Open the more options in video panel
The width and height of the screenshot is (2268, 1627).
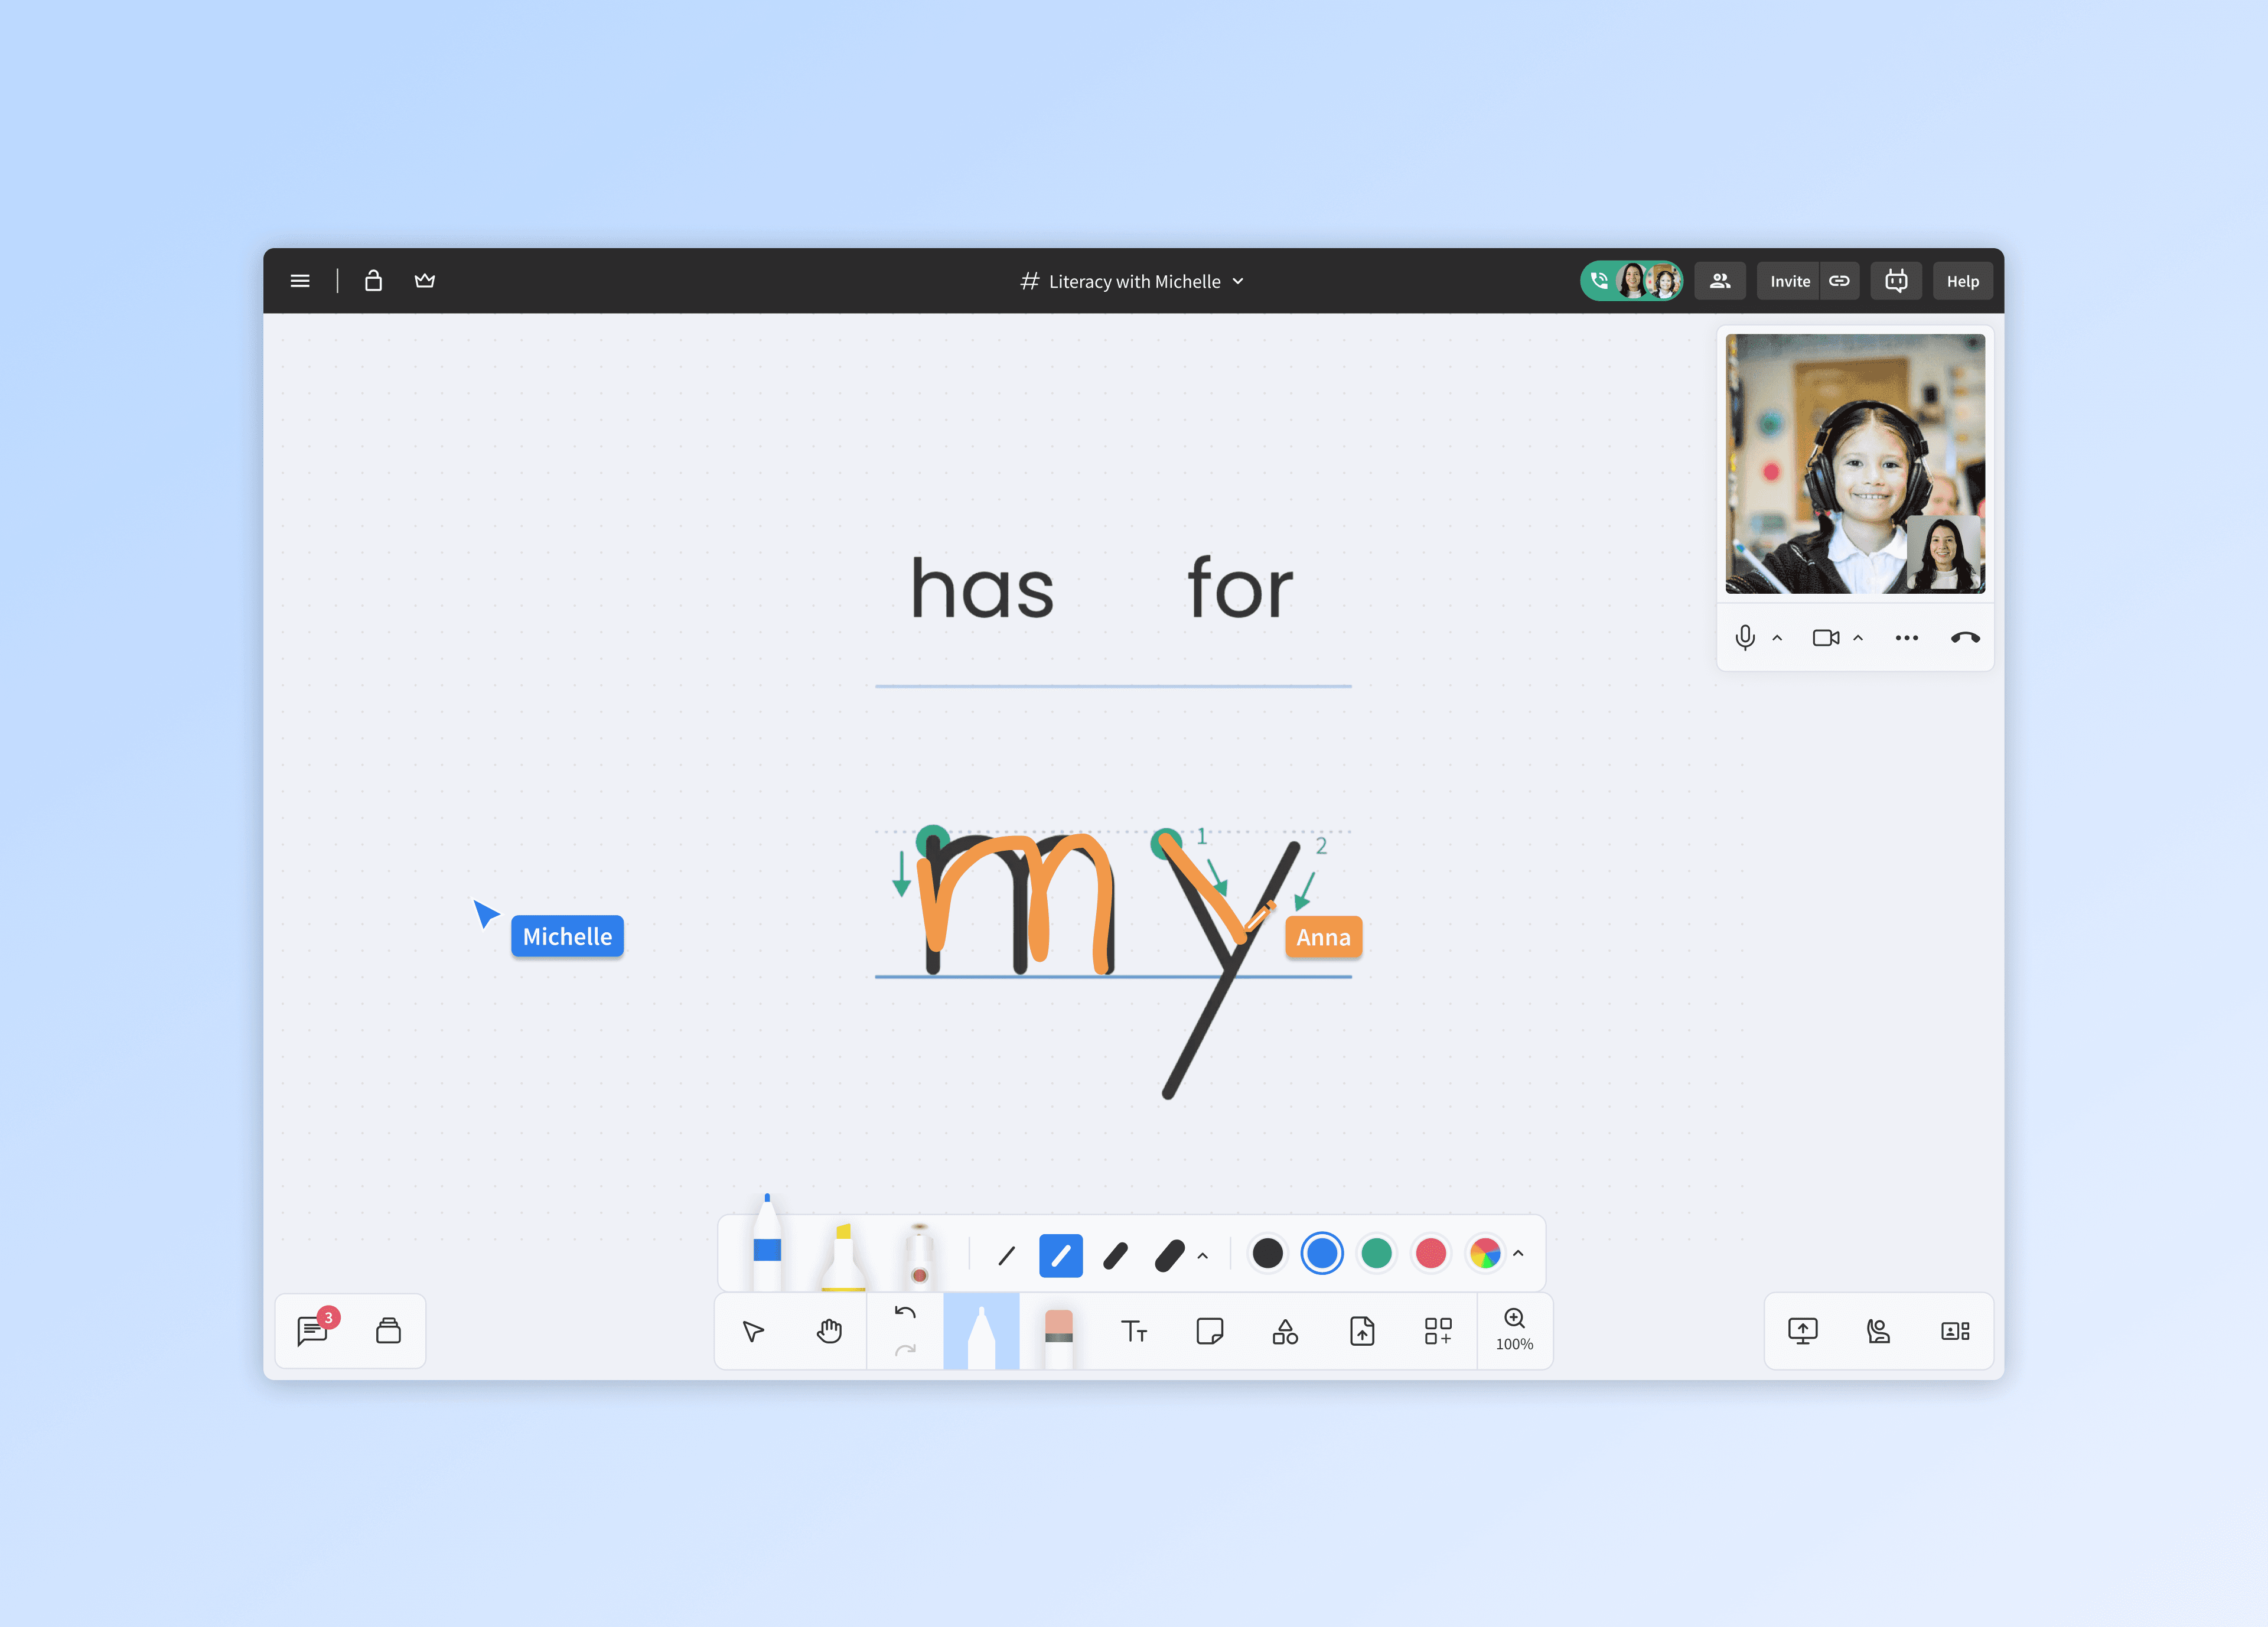(x=1906, y=638)
